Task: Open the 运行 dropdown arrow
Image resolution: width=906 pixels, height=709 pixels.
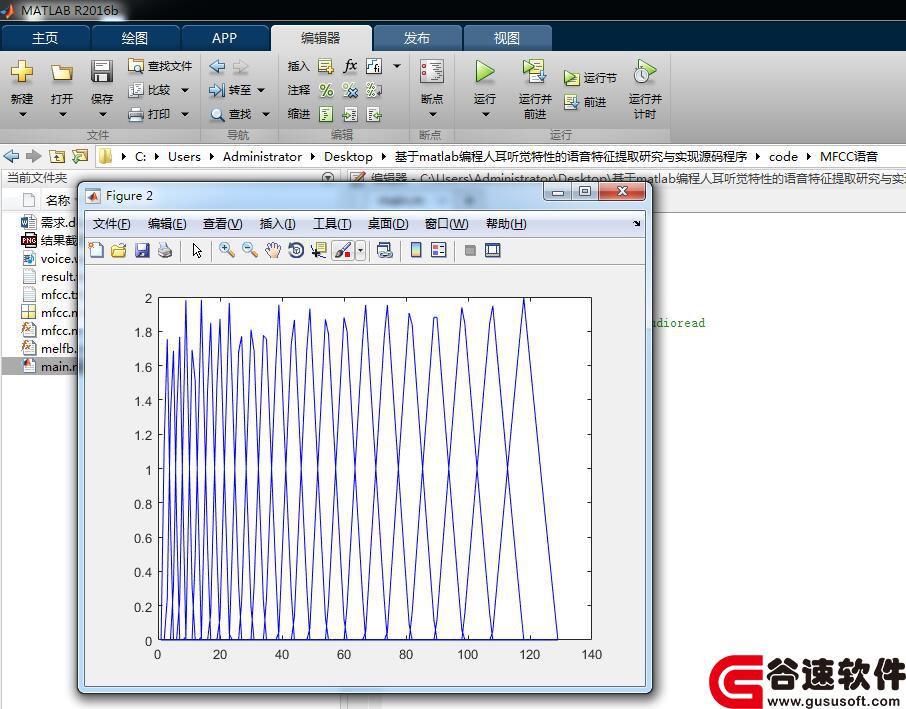Action: point(485,114)
